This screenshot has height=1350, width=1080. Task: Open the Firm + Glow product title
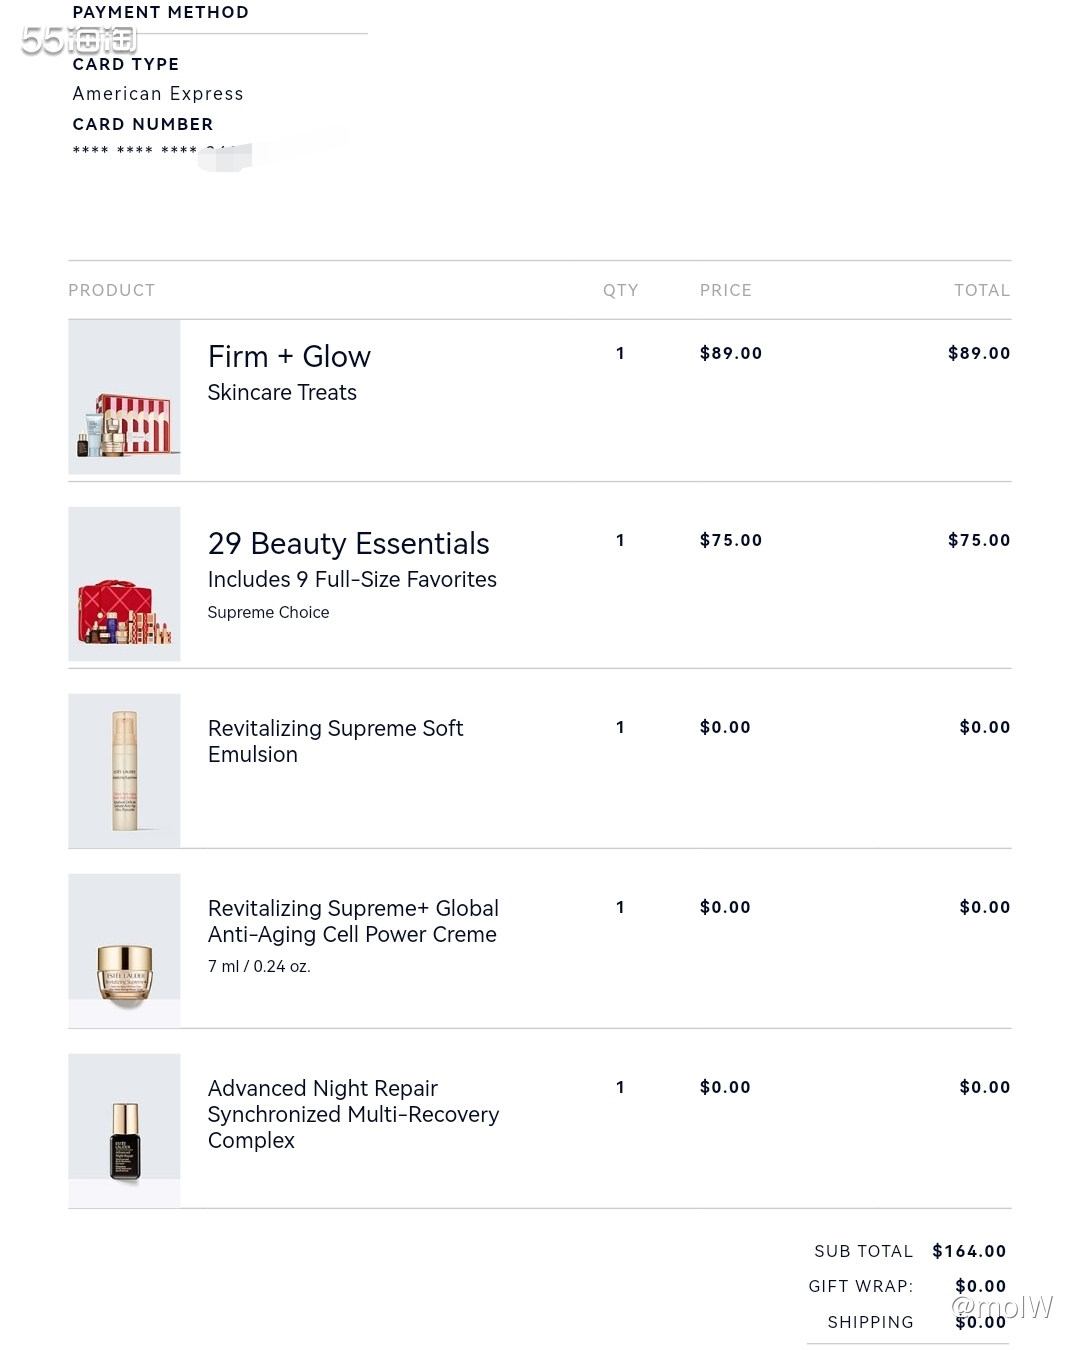(x=289, y=357)
